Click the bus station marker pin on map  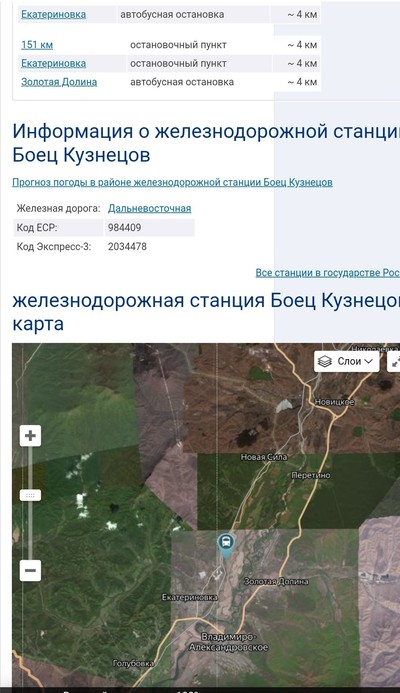(226, 546)
